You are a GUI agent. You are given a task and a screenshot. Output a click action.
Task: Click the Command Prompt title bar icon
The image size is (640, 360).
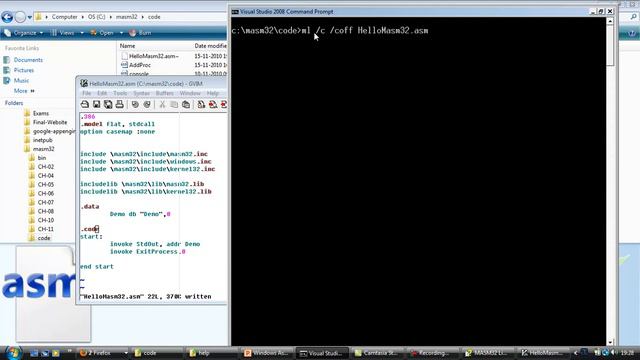[235, 12]
